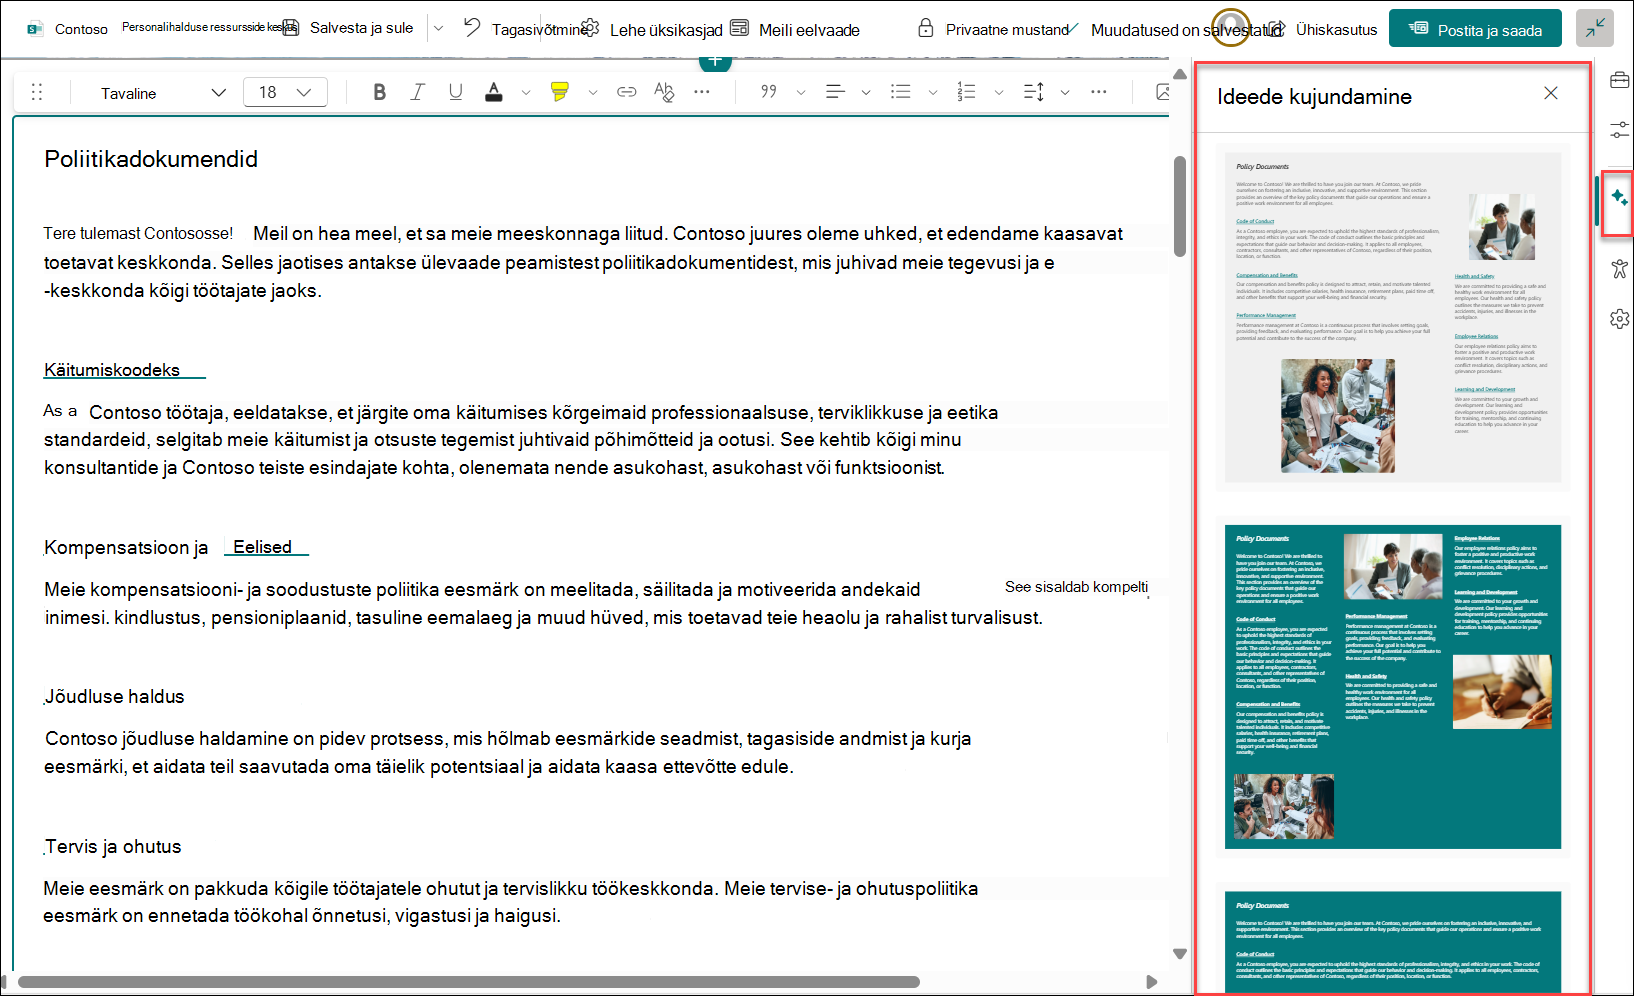Viewport: 1634px width, 996px height.
Task: Click the vertical page scrollbar thumb
Action: 1180,205
